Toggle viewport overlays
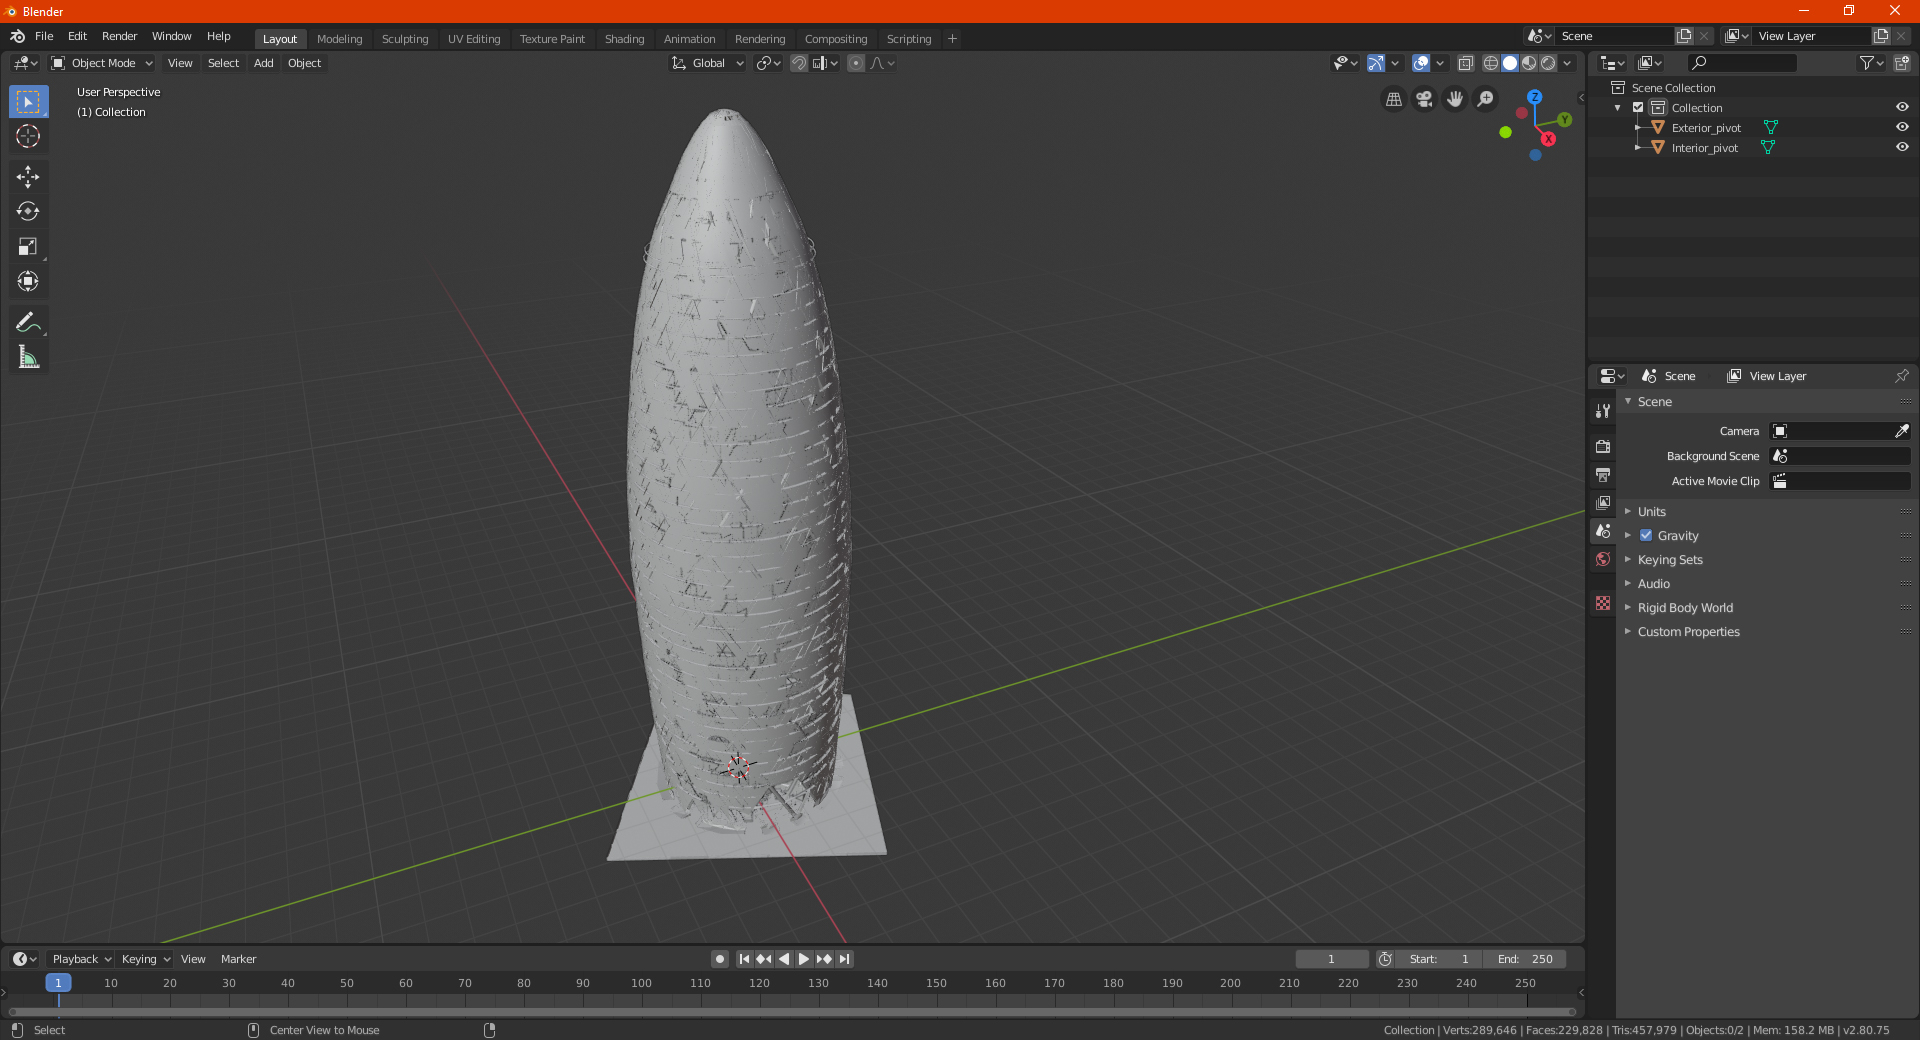This screenshot has height=1040, width=1920. [1421, 63]
